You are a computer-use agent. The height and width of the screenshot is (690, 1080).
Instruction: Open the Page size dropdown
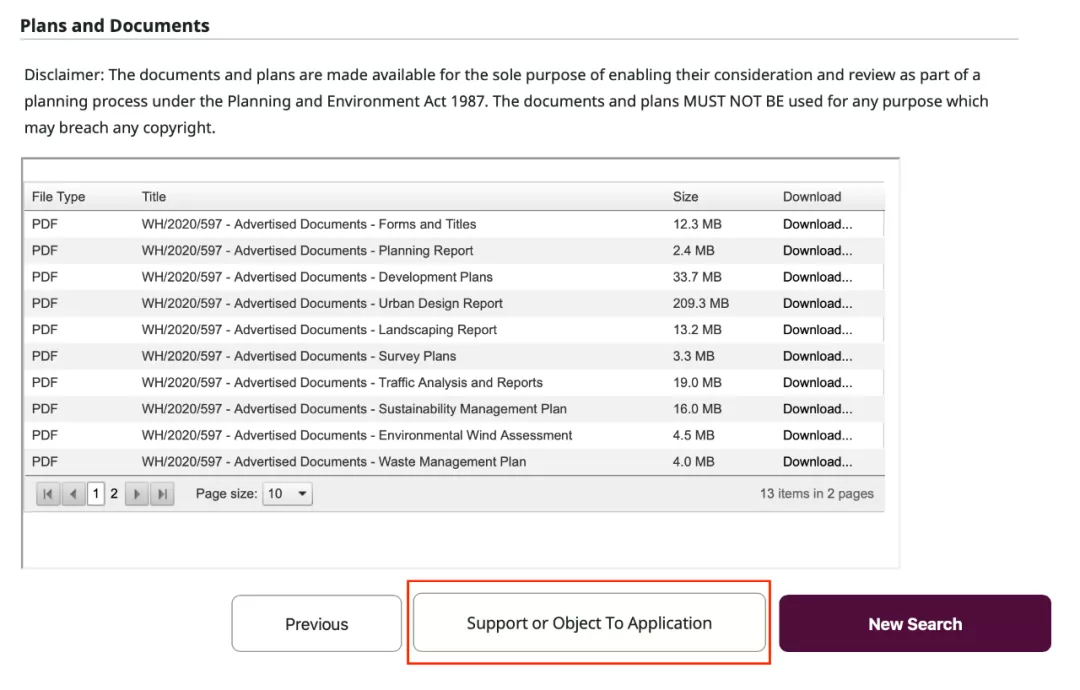[287, 494]
